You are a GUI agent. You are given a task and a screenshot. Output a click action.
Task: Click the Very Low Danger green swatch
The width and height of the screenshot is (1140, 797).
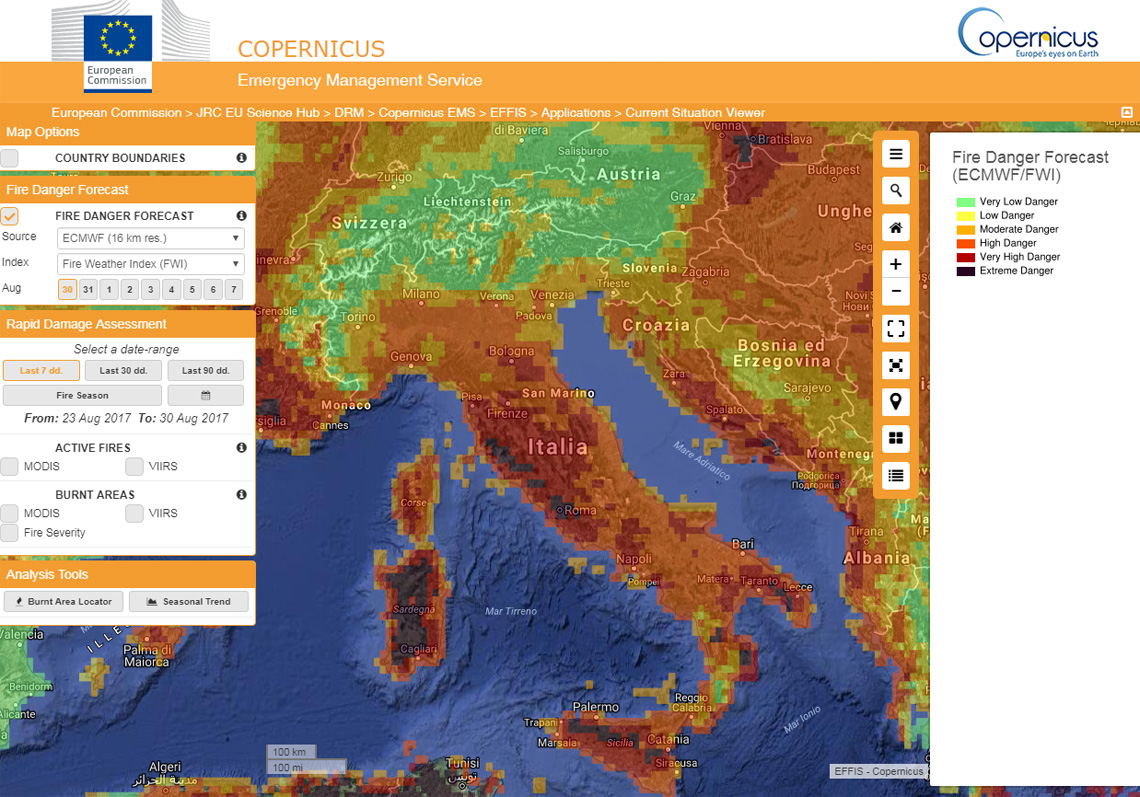966,202
